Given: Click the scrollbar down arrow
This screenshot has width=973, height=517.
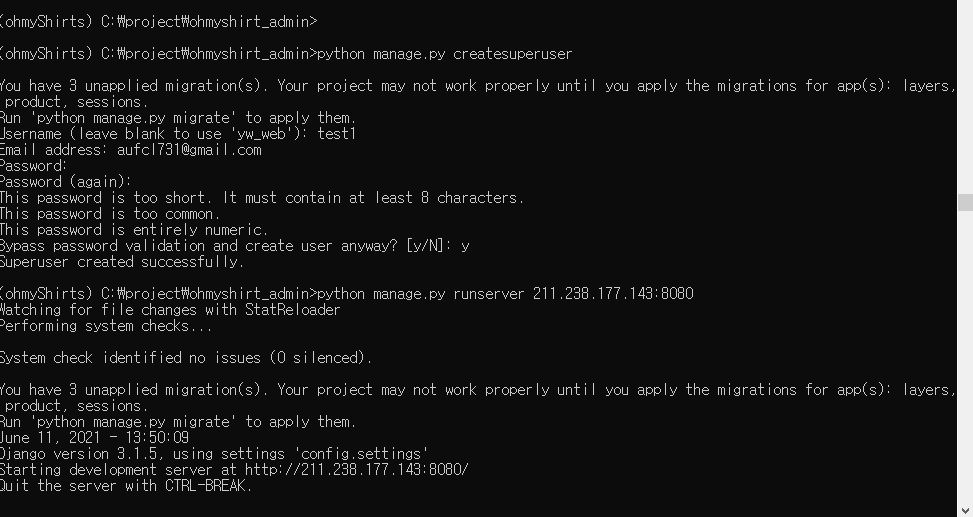Looking at the screenshot, I should click(x=965, y=510).
